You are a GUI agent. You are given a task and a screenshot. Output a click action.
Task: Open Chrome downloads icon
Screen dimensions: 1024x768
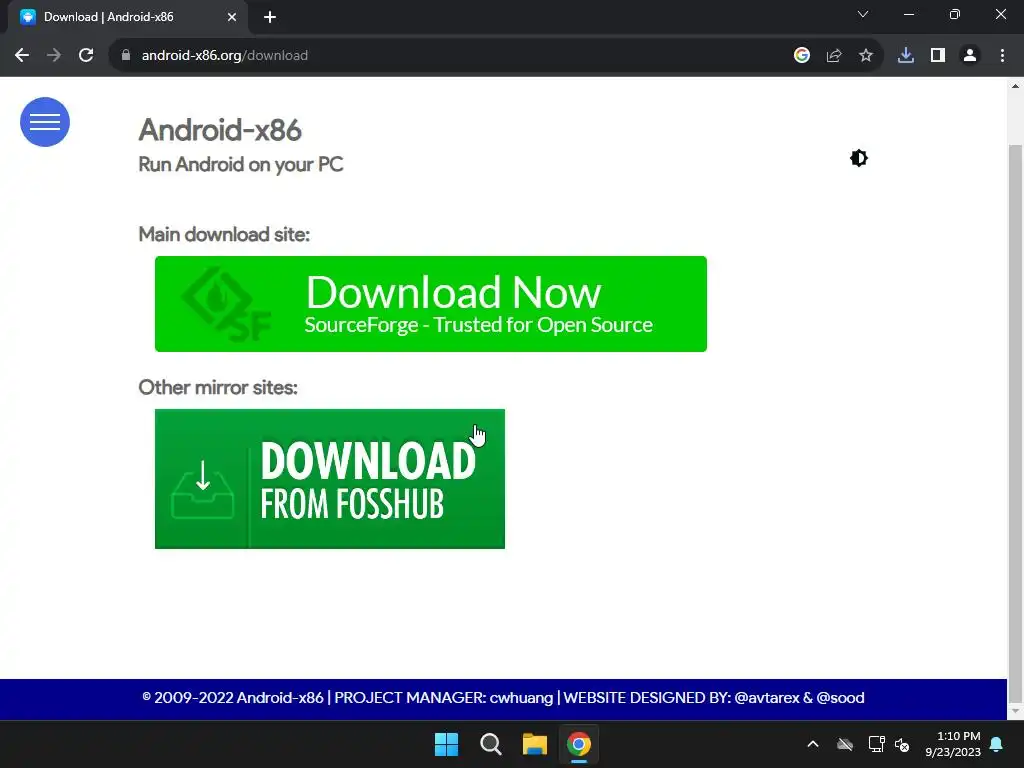906,56
